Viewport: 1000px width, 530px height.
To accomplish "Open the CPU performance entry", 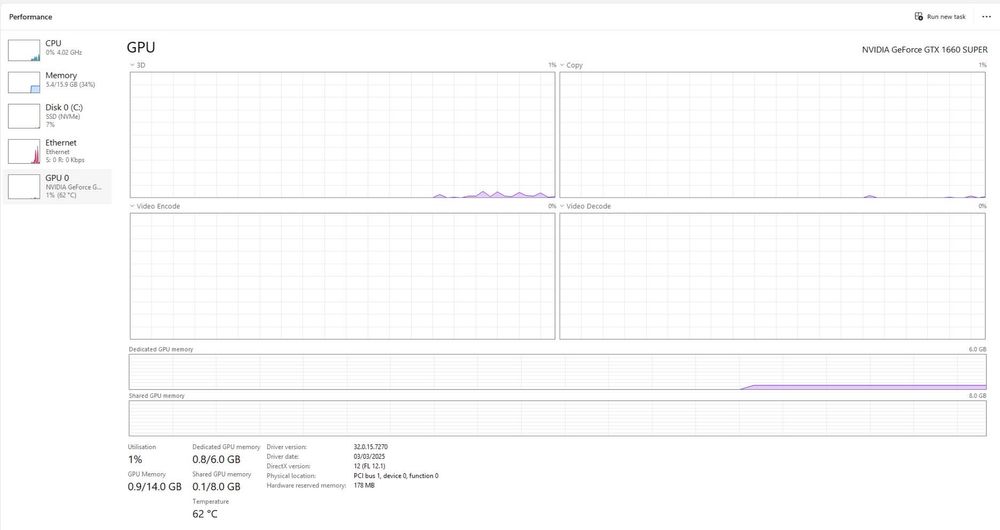I will click(57, 49).
